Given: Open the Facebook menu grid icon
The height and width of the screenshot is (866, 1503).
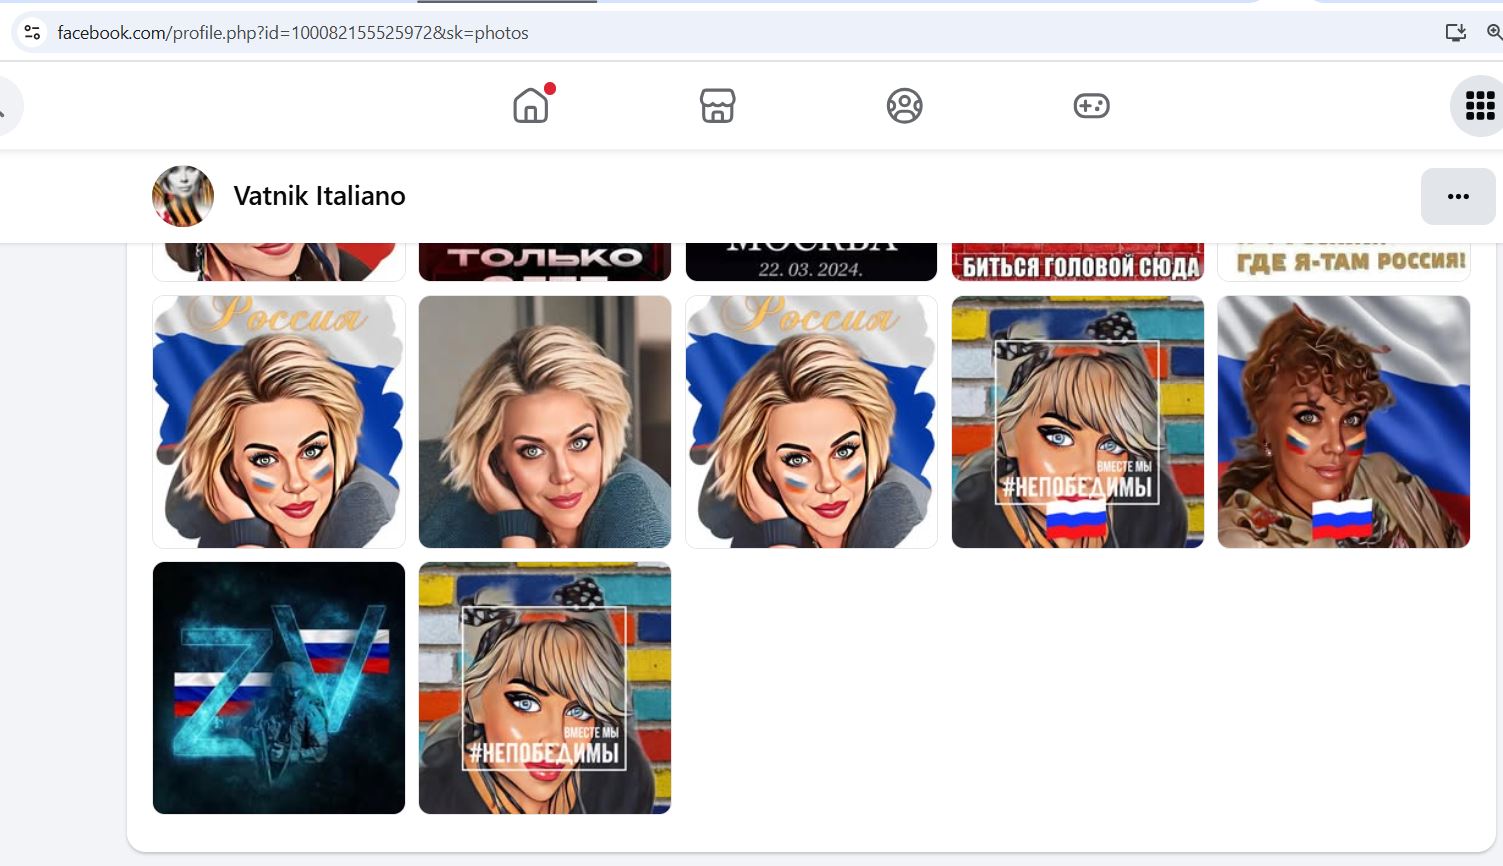Looking at the screenshot, I should coord(1479,105).
